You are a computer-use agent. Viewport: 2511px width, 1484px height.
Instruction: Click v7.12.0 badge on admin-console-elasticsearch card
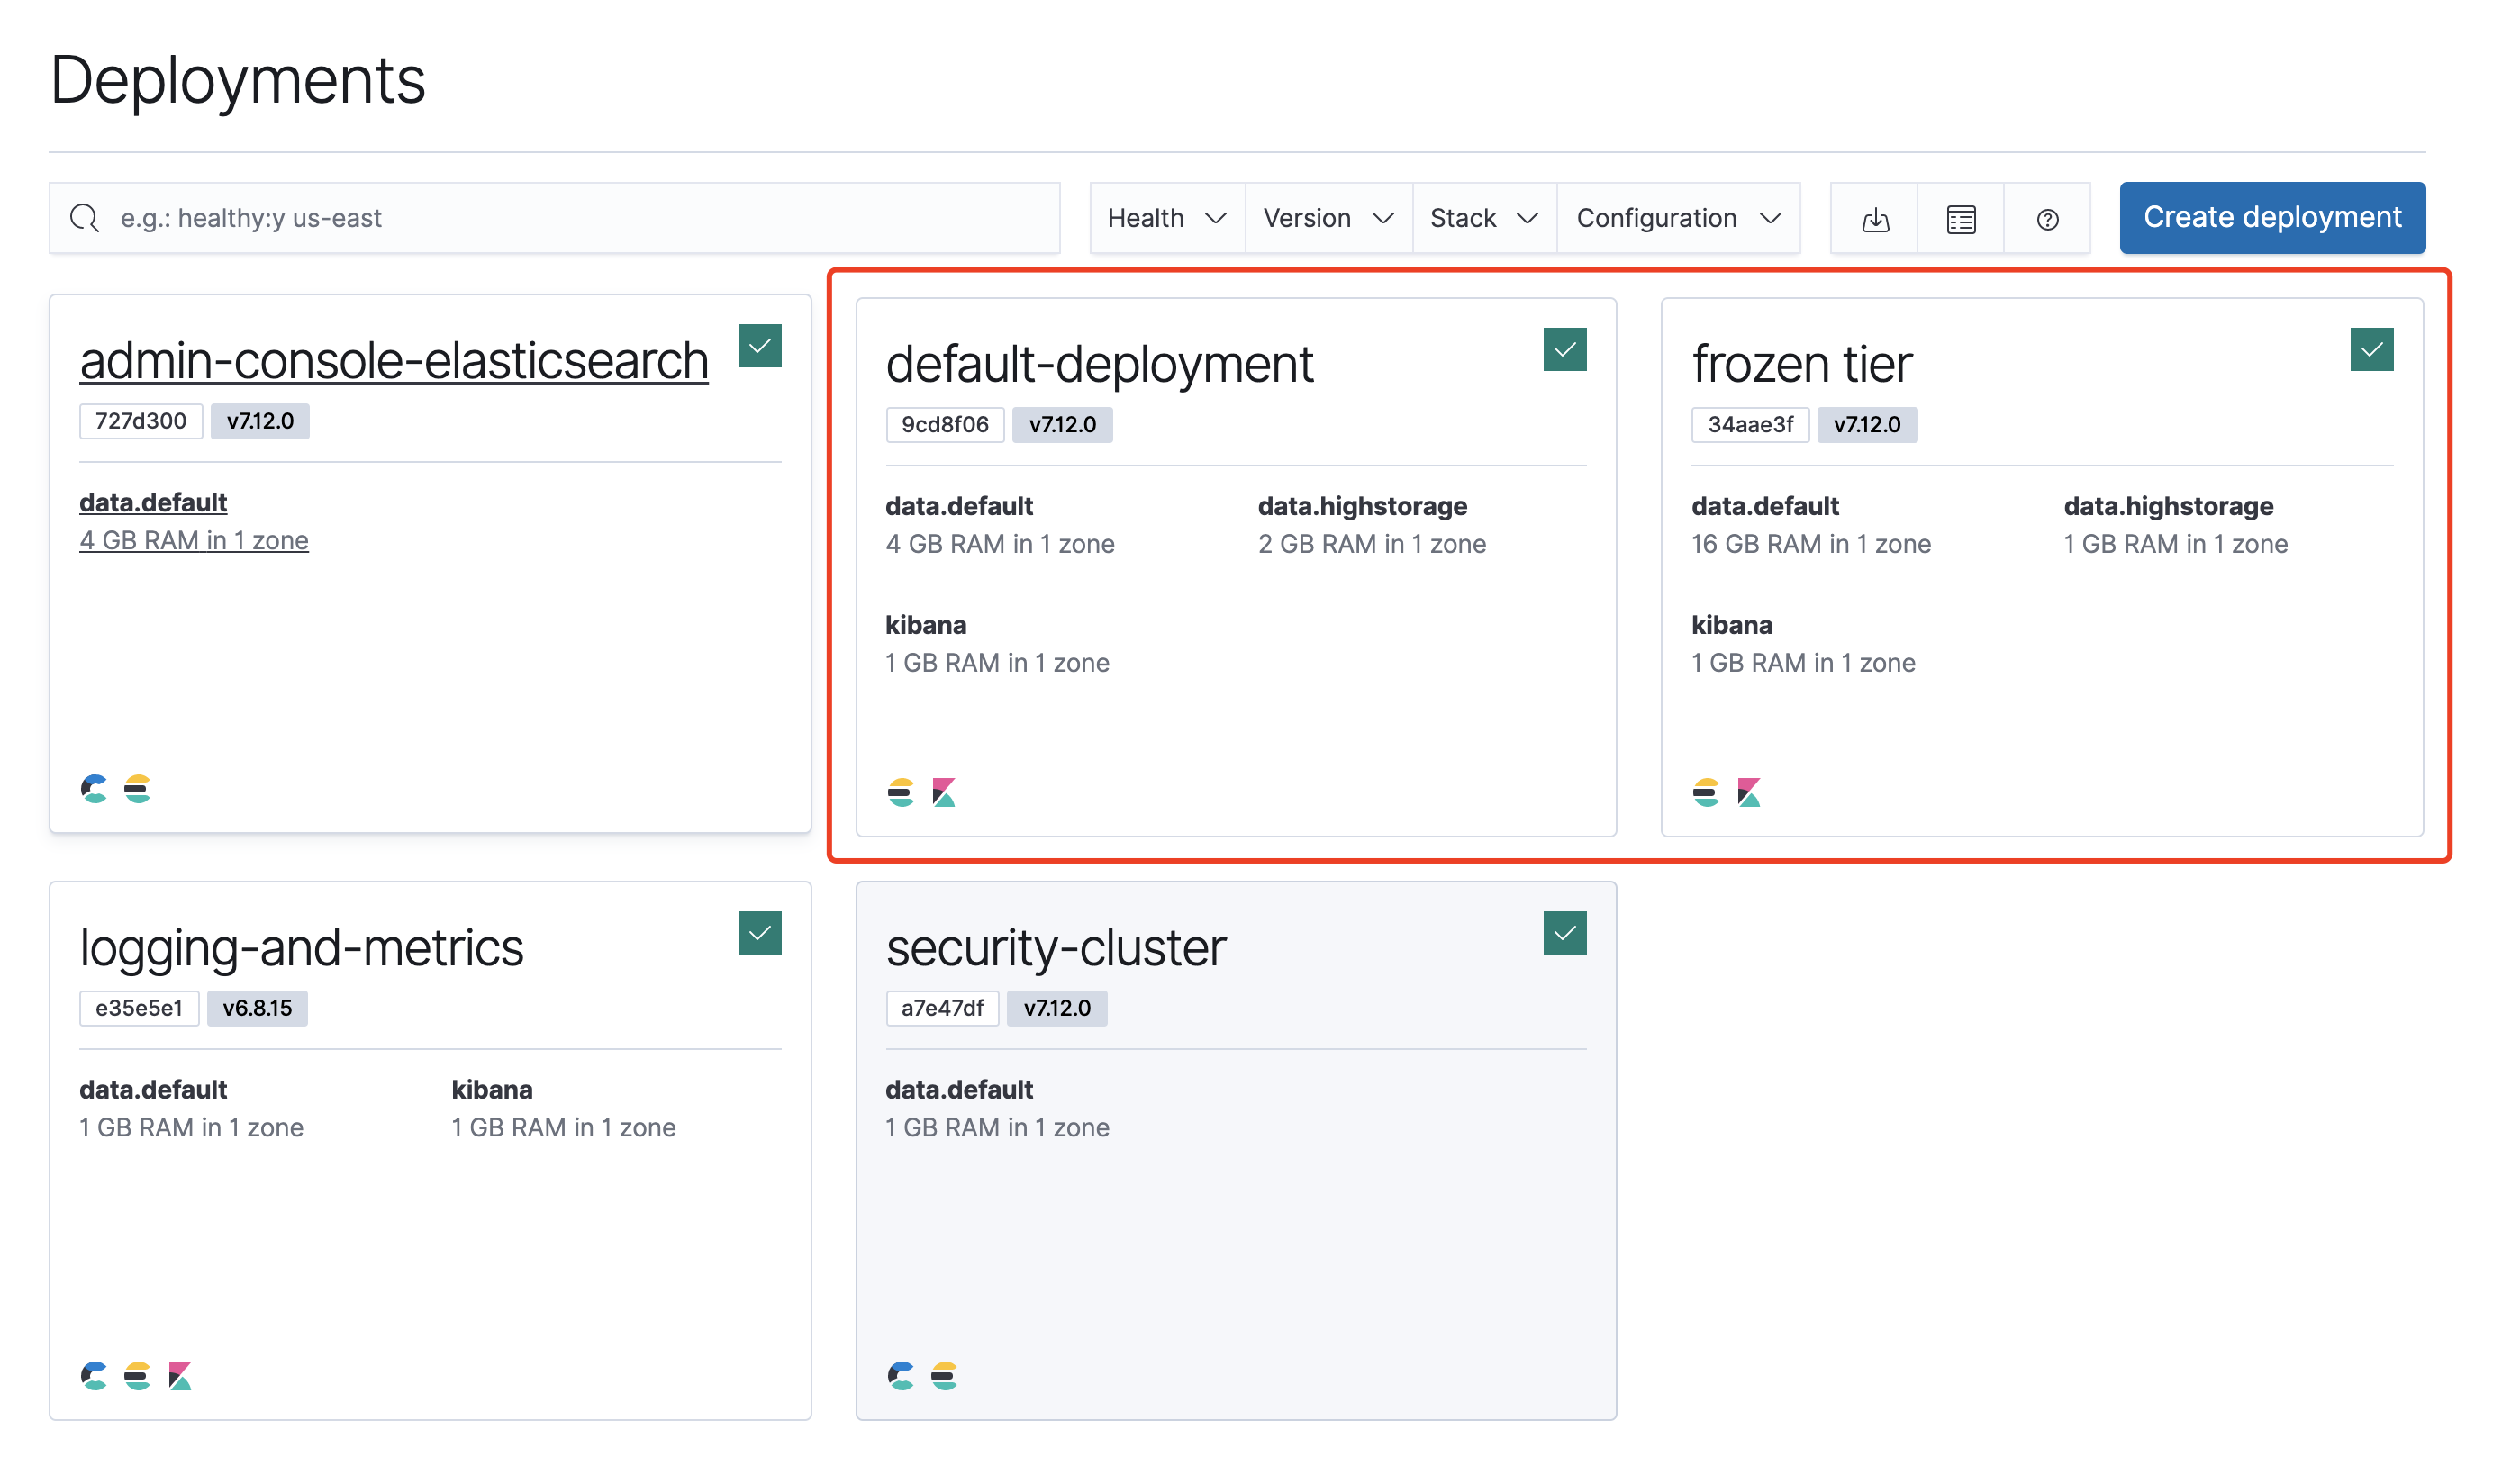click(x=260, y=421)
